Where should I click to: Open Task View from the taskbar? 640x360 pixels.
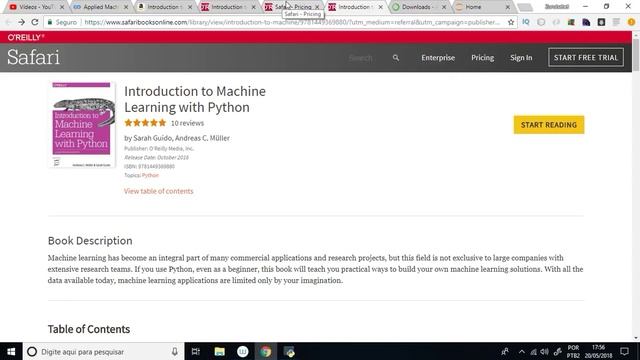coord(196,351)
